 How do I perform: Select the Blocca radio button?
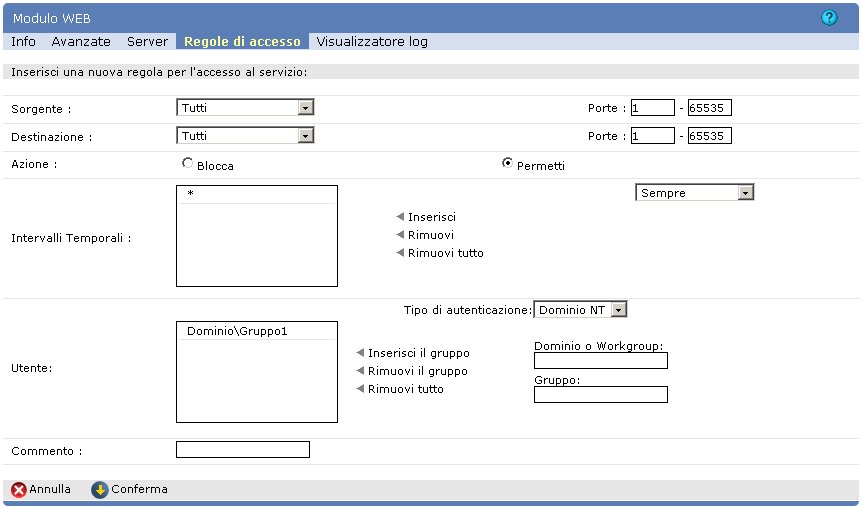click(187, 164)
